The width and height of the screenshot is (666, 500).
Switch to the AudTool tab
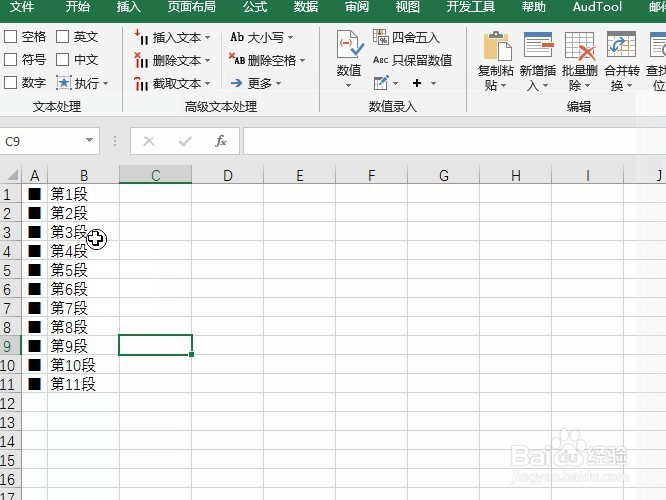[x=597, y=7]
